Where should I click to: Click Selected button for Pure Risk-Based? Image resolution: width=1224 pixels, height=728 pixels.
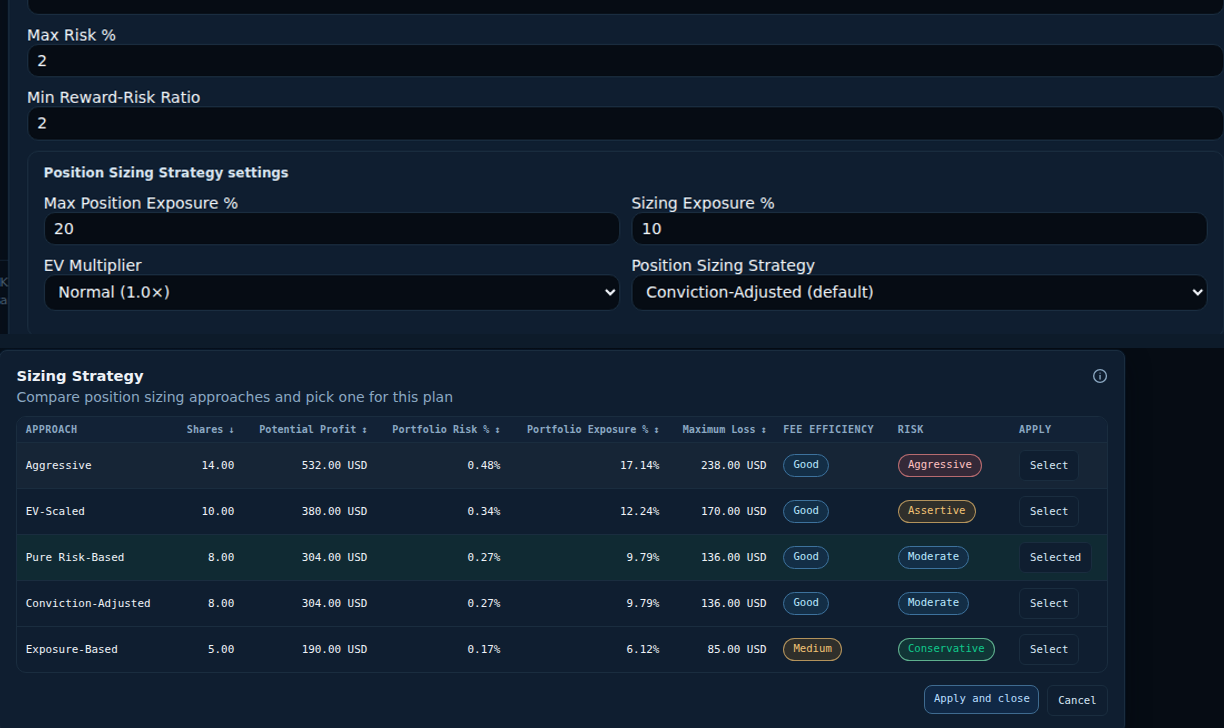1055,557
